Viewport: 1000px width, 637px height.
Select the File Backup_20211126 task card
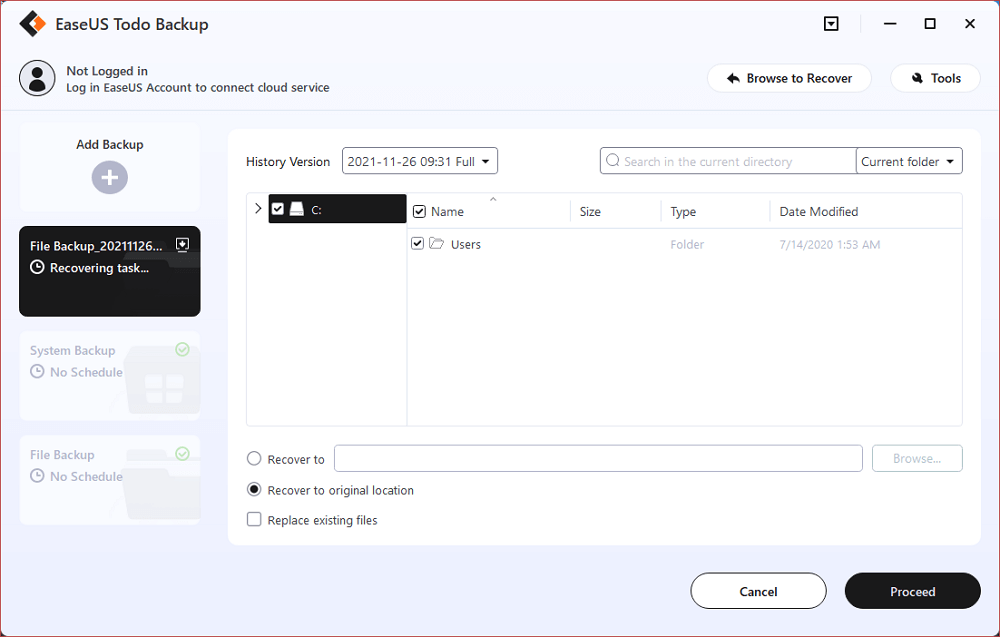pos(110,271)
